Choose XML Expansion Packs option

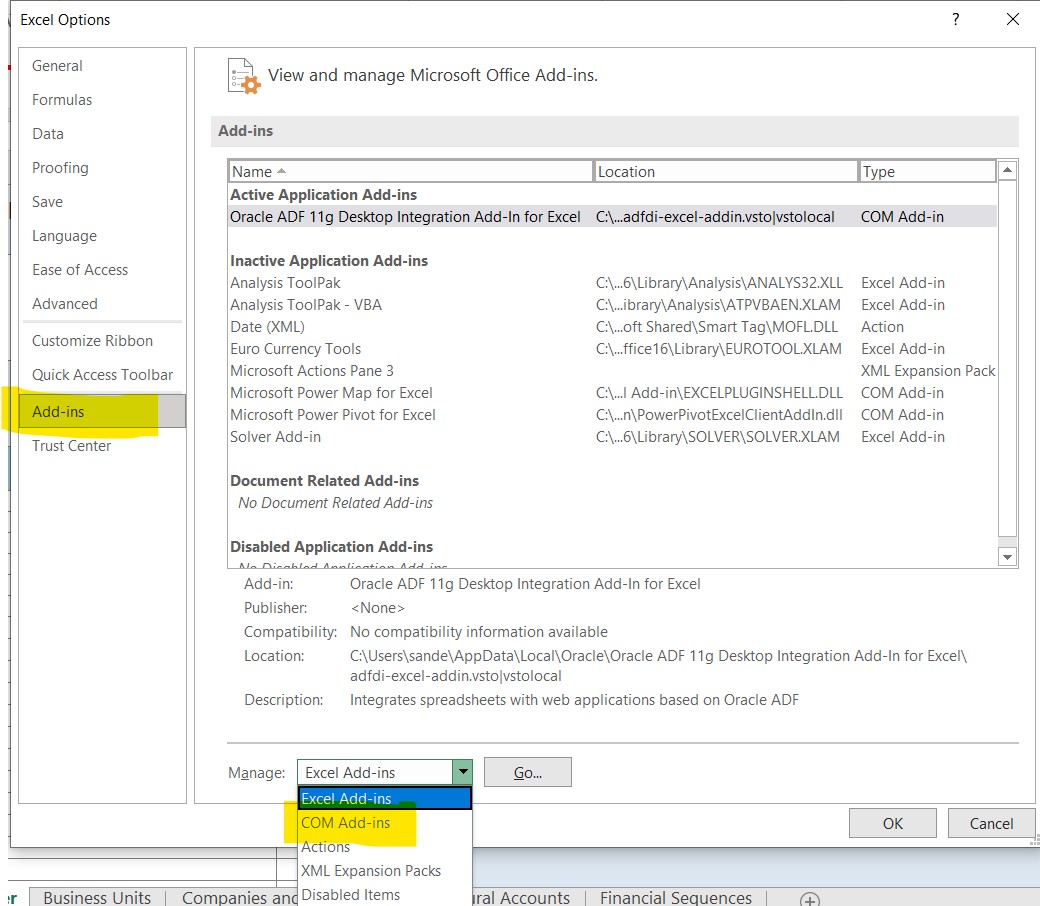[x=385, y=871]
